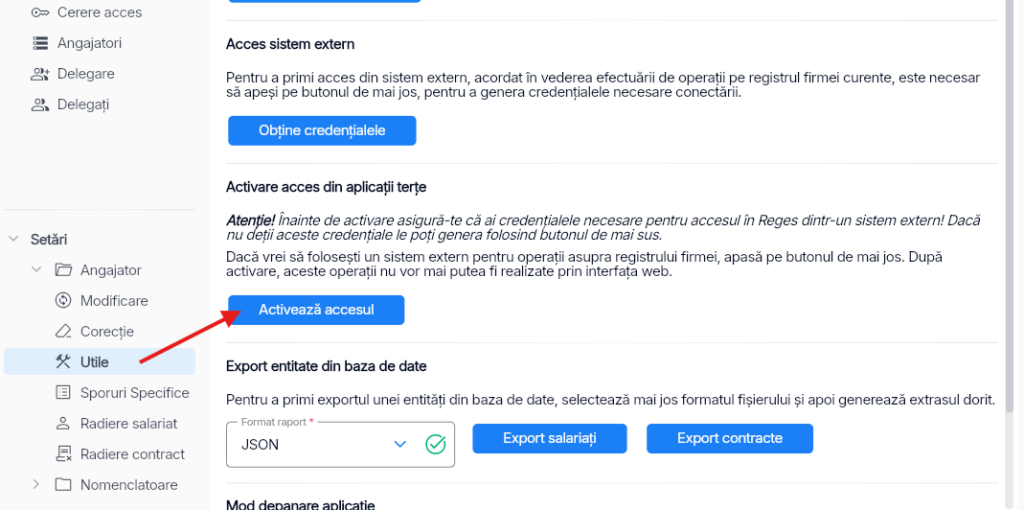The width and height of the screenshot is (1024, 510).
Task: Click the add-person icon beside Delegare
Action: 40,74
